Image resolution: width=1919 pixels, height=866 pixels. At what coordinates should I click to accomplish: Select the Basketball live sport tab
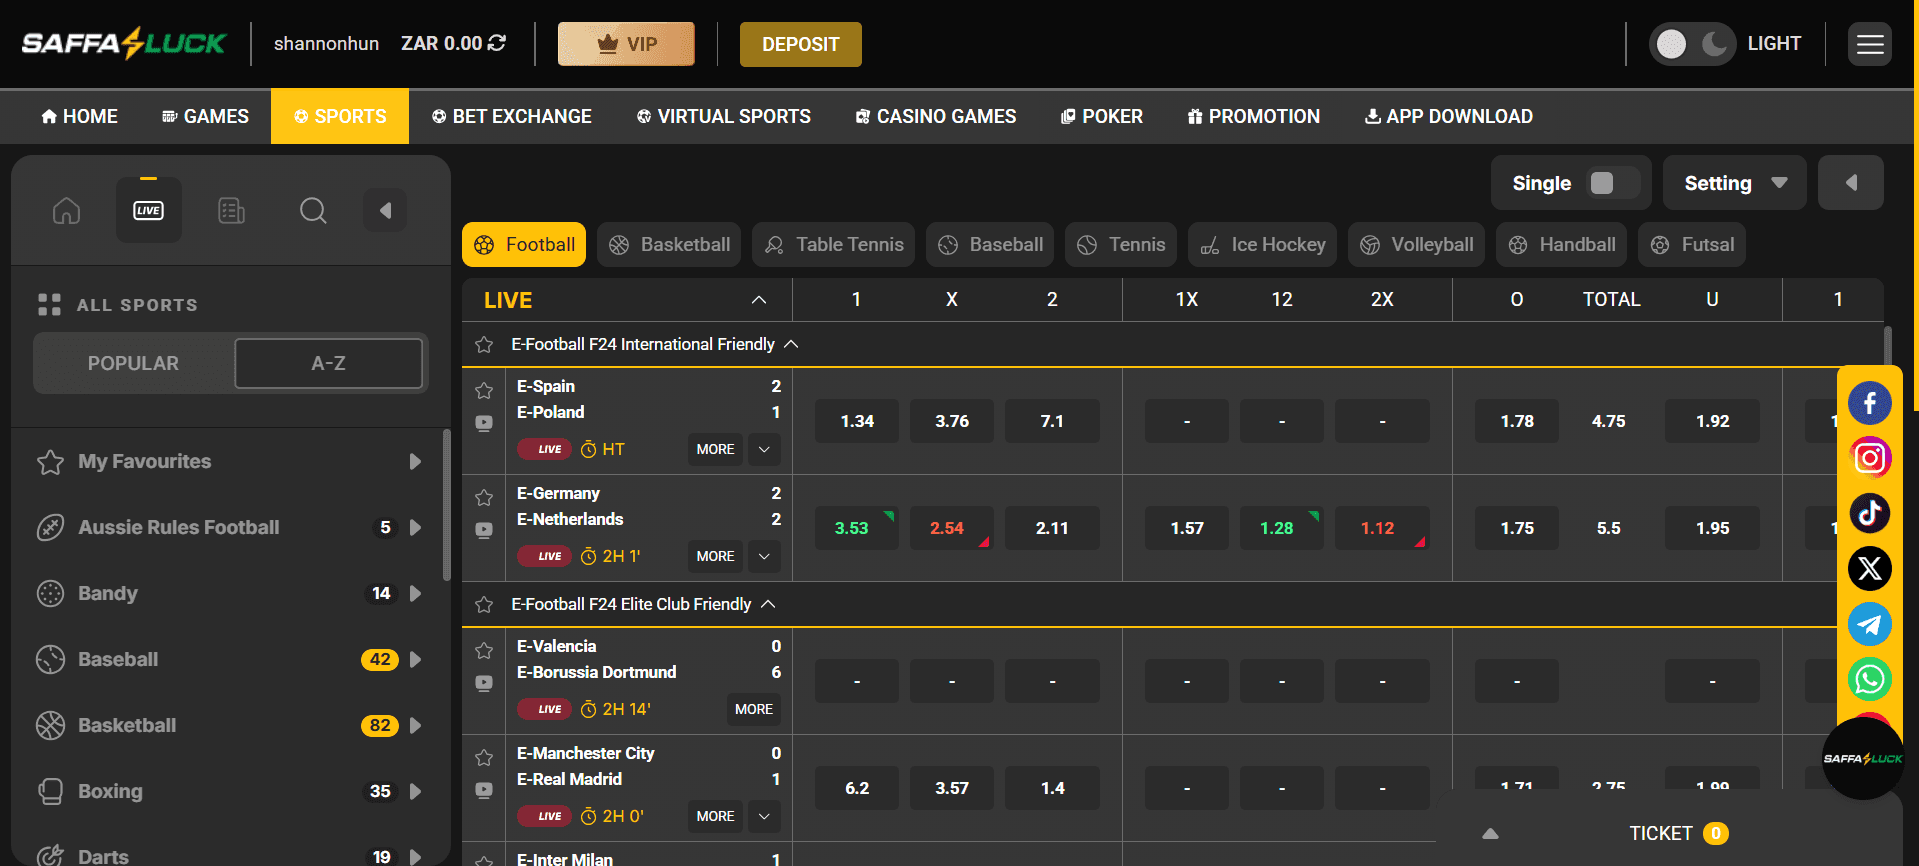coord(669,245)
